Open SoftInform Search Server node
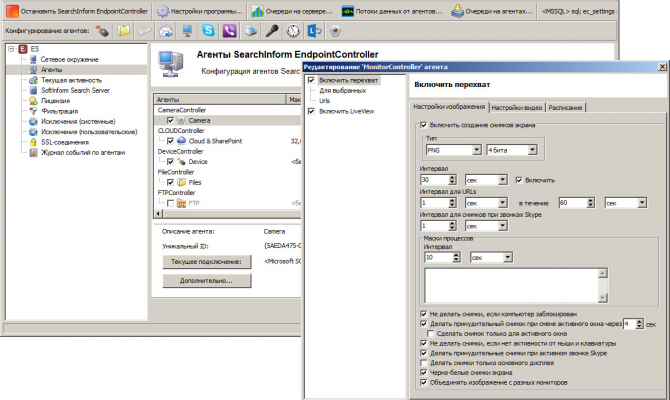The image size is (670, 400). [75, 90]
